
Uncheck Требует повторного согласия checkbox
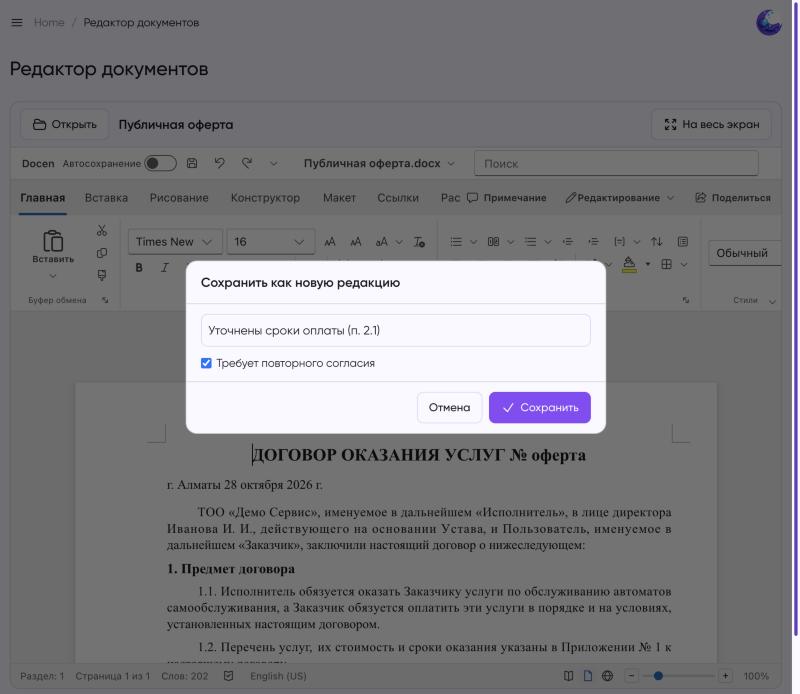[206, 363]
